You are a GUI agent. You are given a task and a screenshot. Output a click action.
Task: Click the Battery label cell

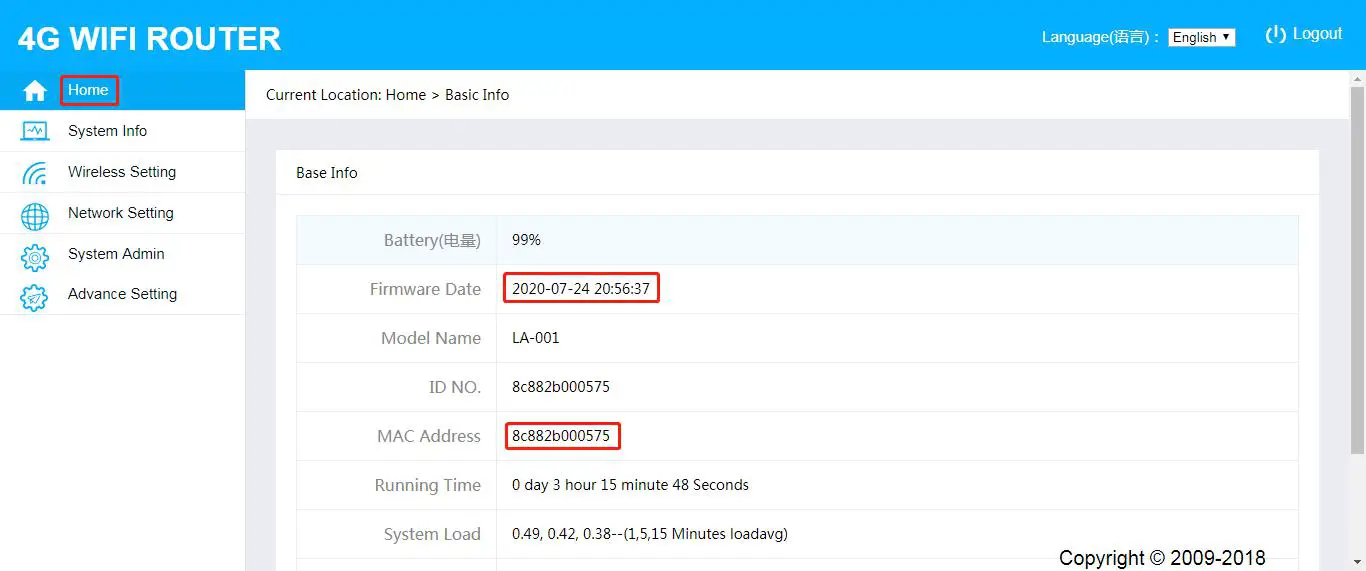pos(397,240)
